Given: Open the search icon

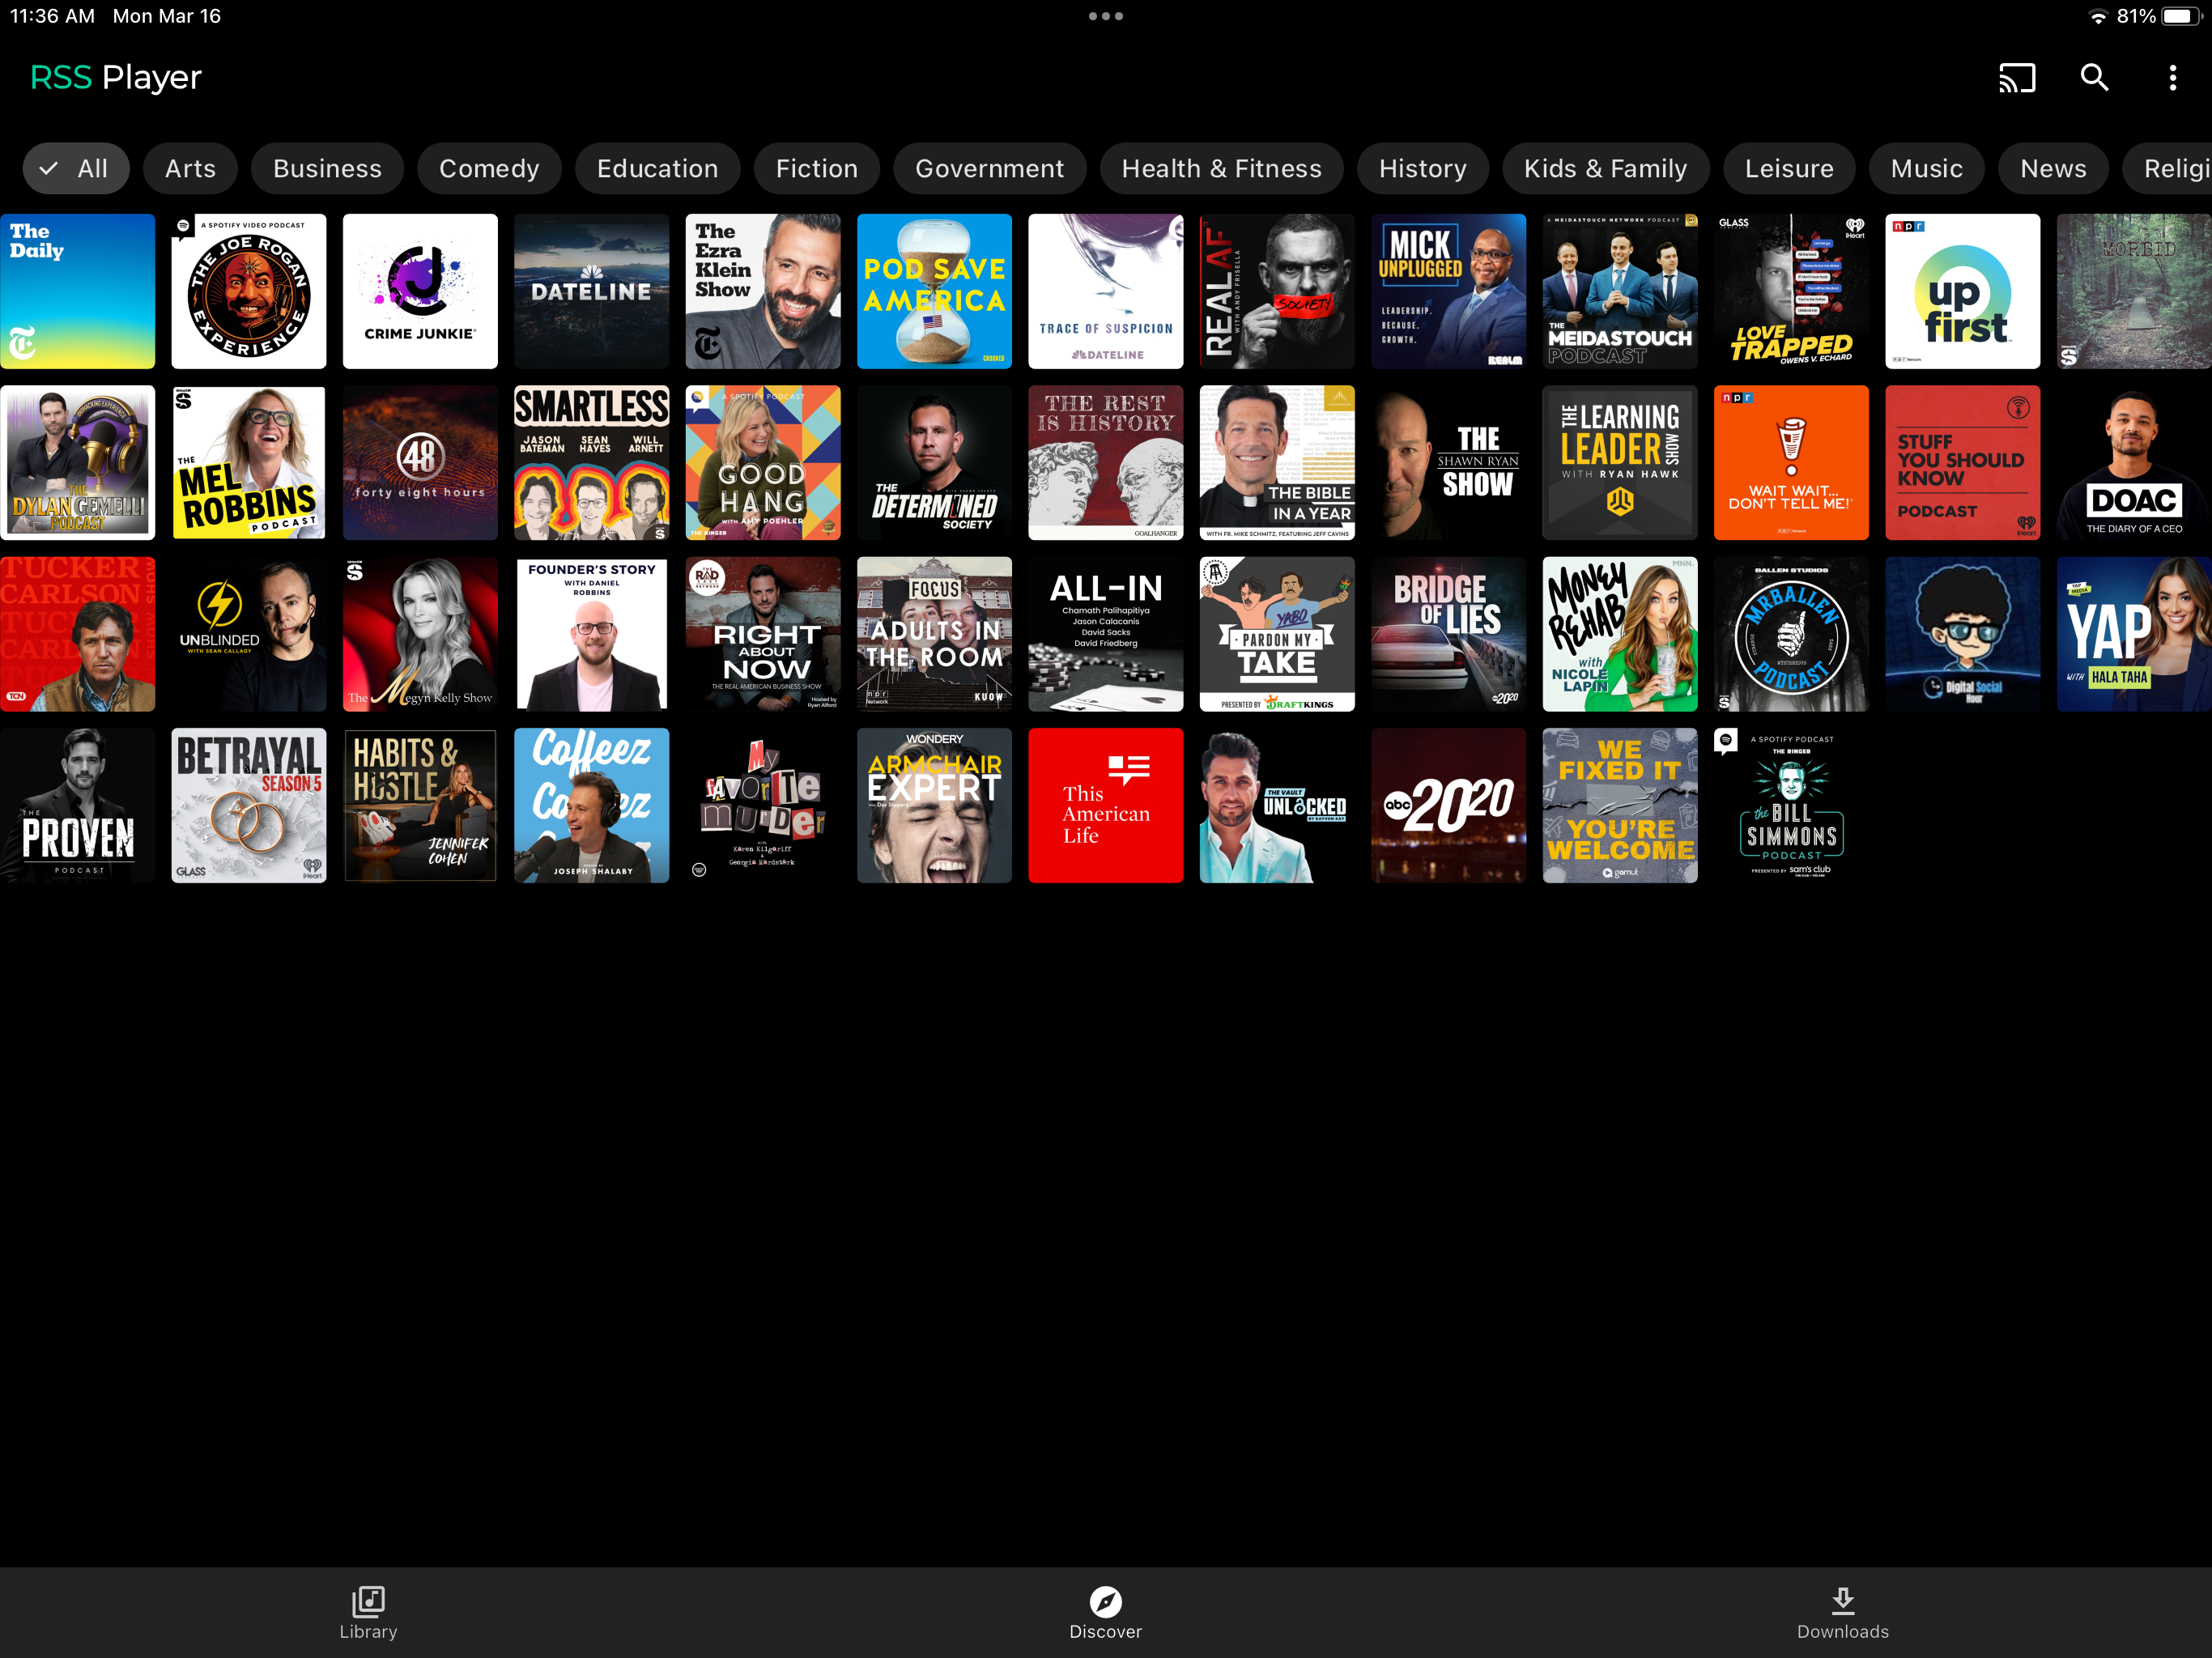Looking at the screenshot, I should [x=2094, y=78].
